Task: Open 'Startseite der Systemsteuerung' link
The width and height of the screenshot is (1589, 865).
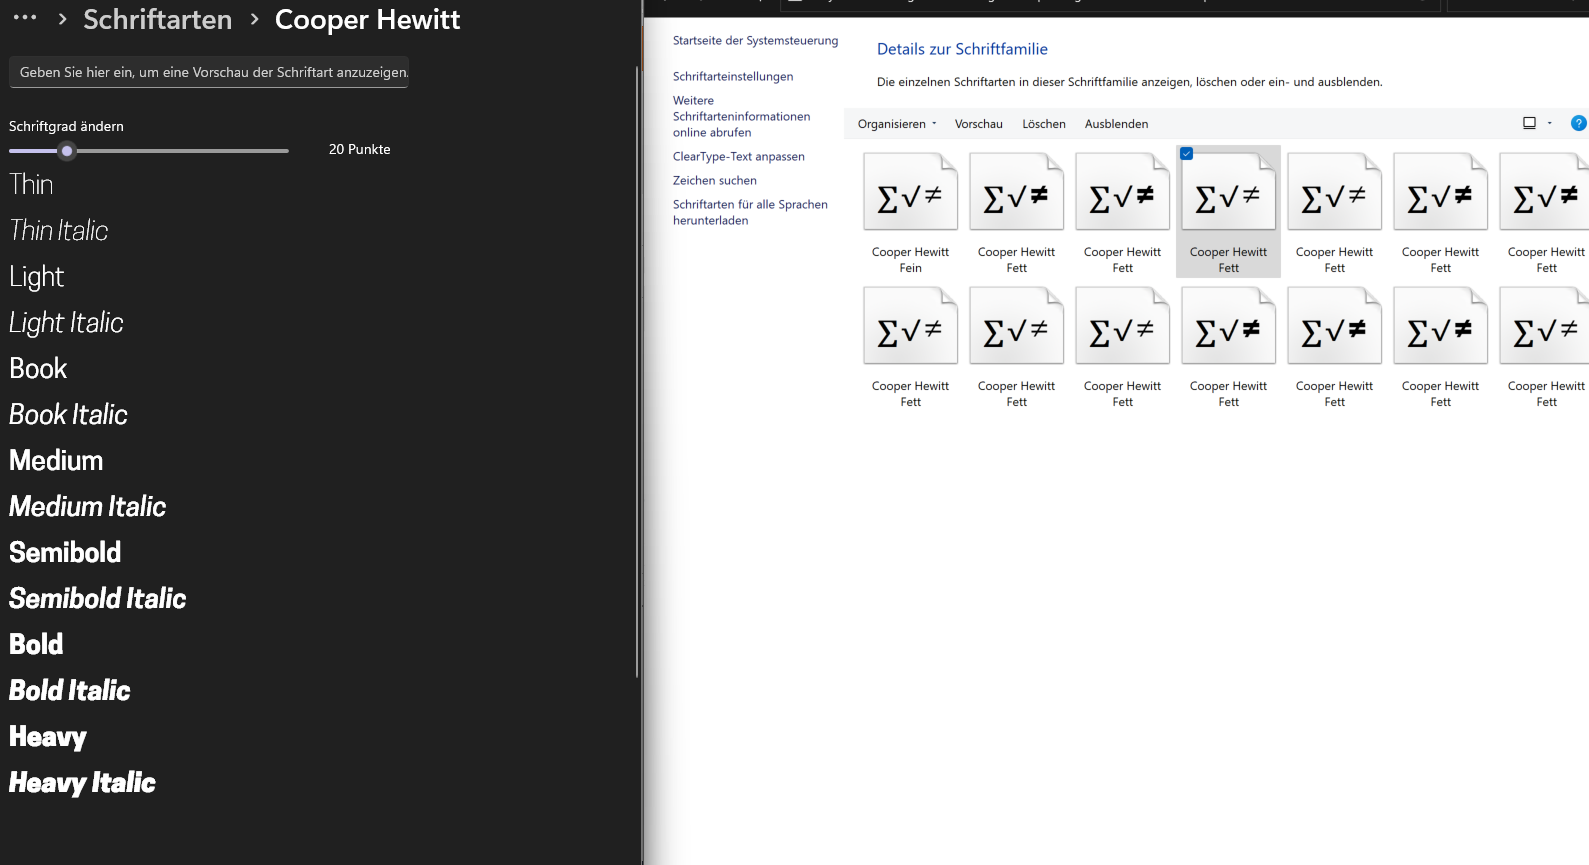Action: click(x=755, y=41)
